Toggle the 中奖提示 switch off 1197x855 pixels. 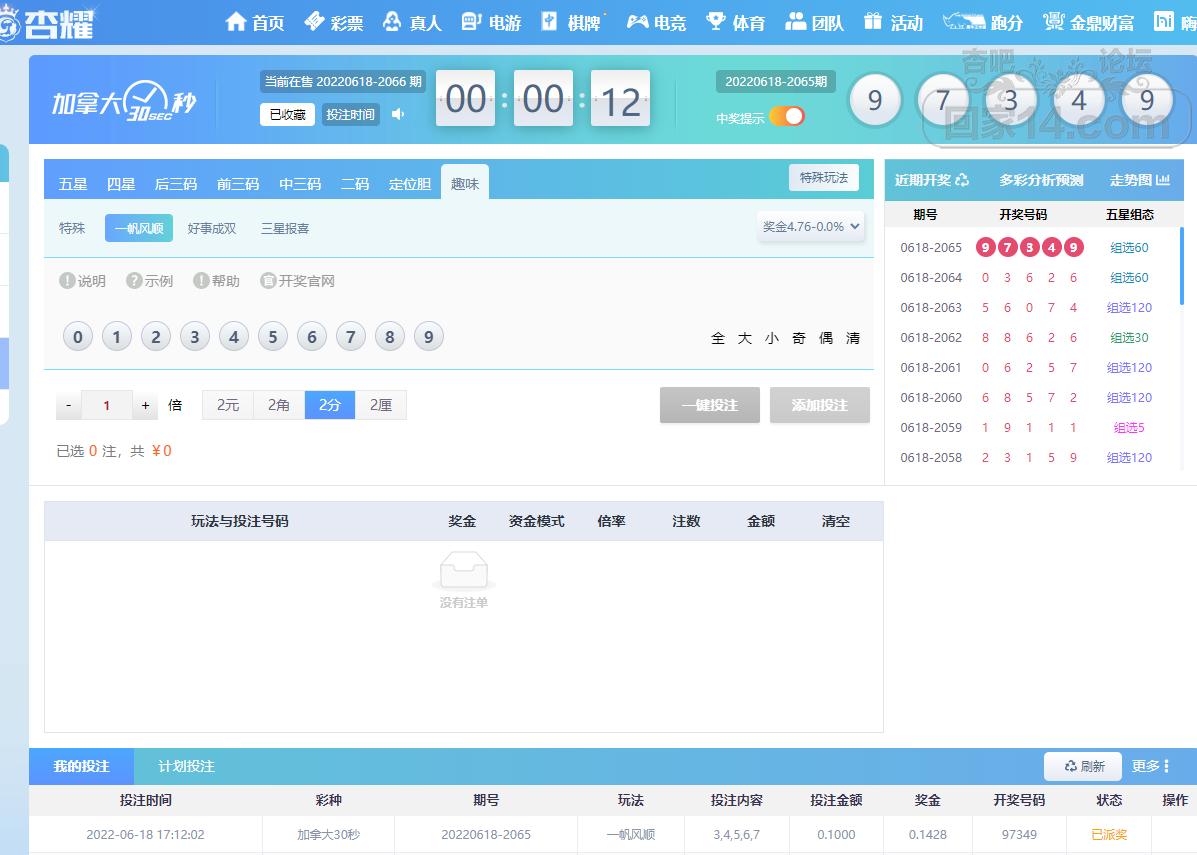787,117
